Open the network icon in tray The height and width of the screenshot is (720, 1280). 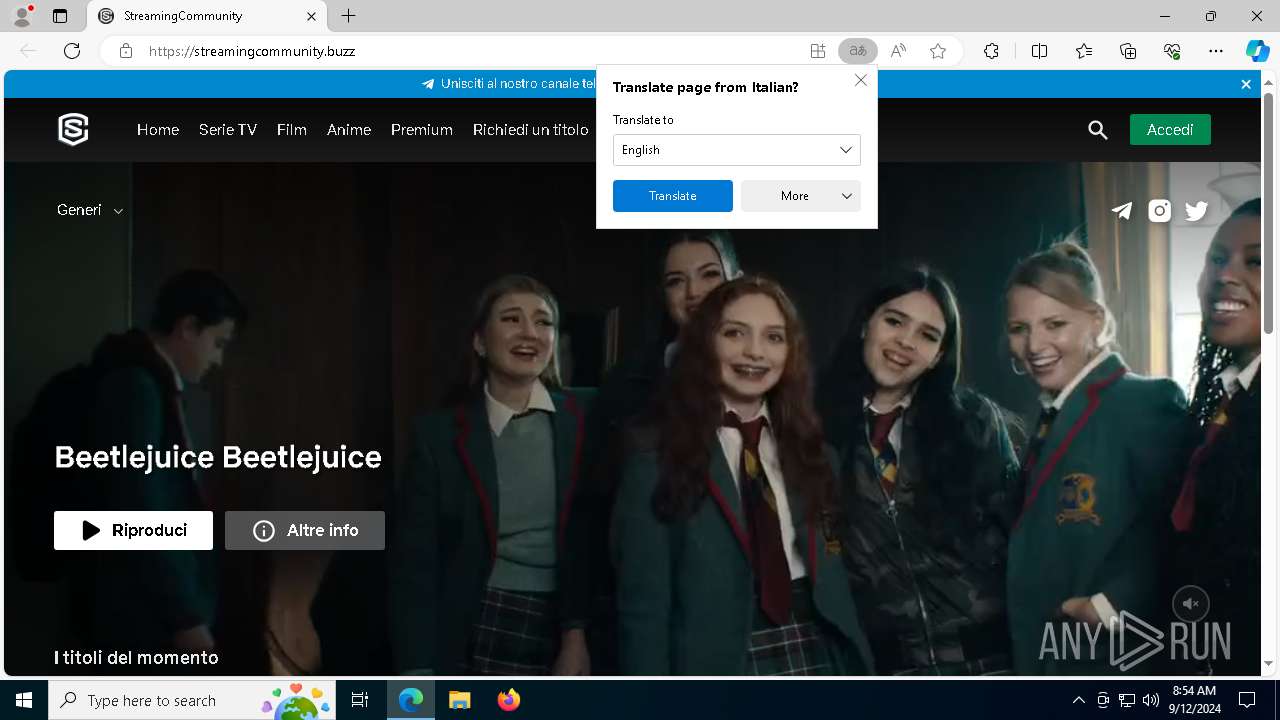1127,700
